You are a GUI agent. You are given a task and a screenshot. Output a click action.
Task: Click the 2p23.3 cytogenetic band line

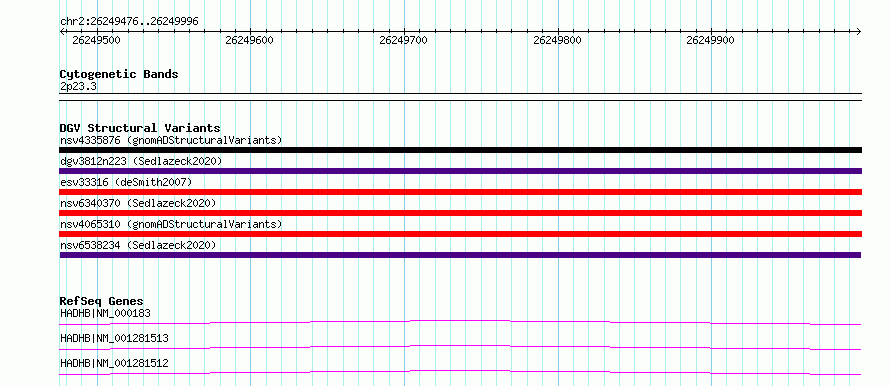coord(460,97)
